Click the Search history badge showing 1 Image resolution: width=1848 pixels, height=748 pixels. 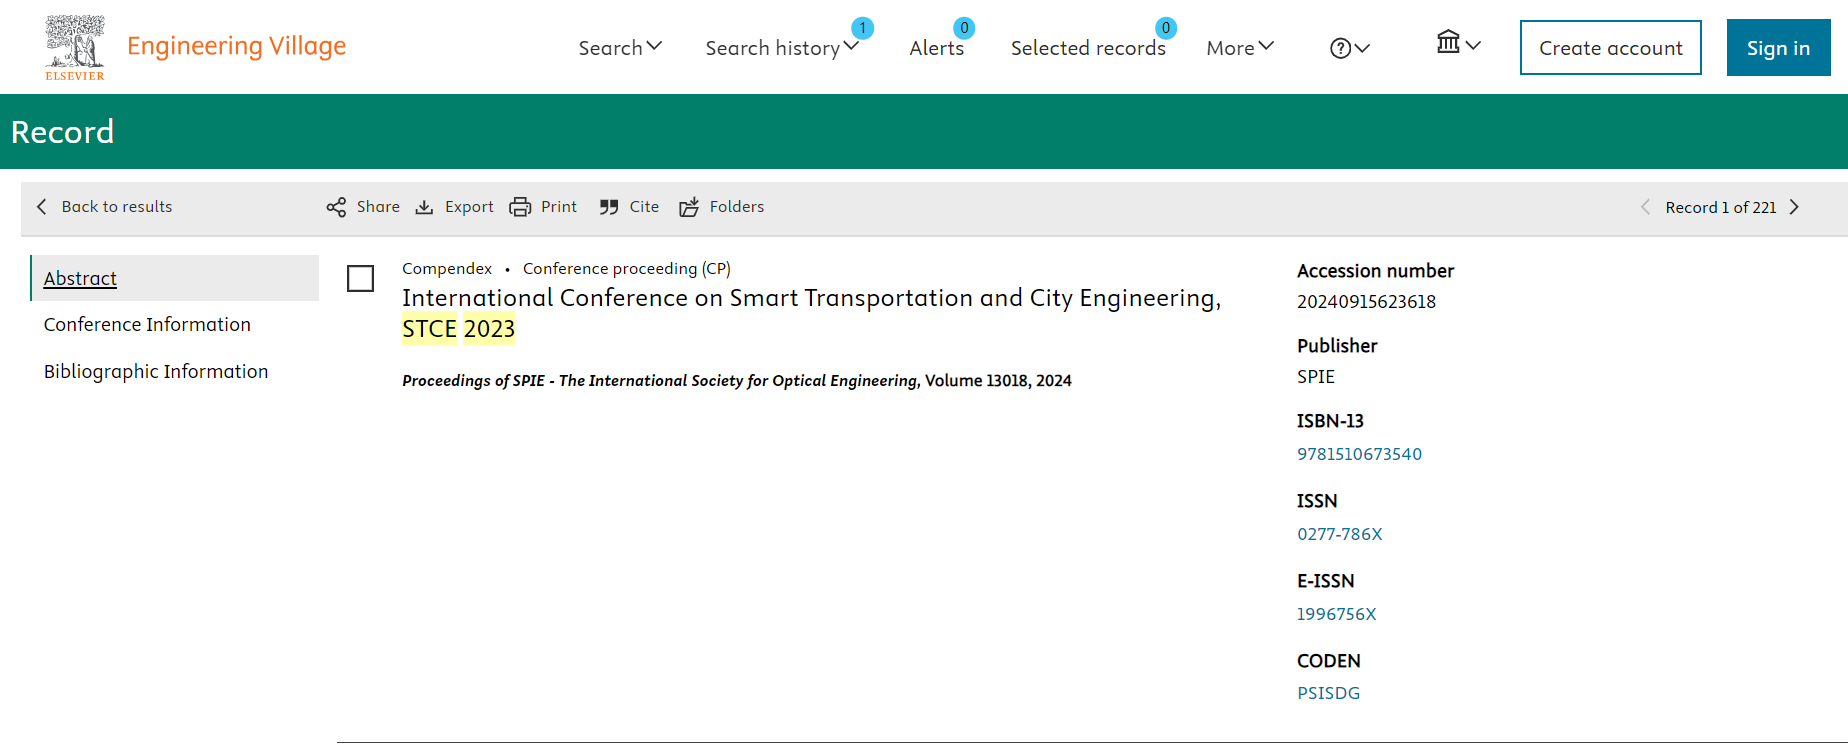(862, 28)
